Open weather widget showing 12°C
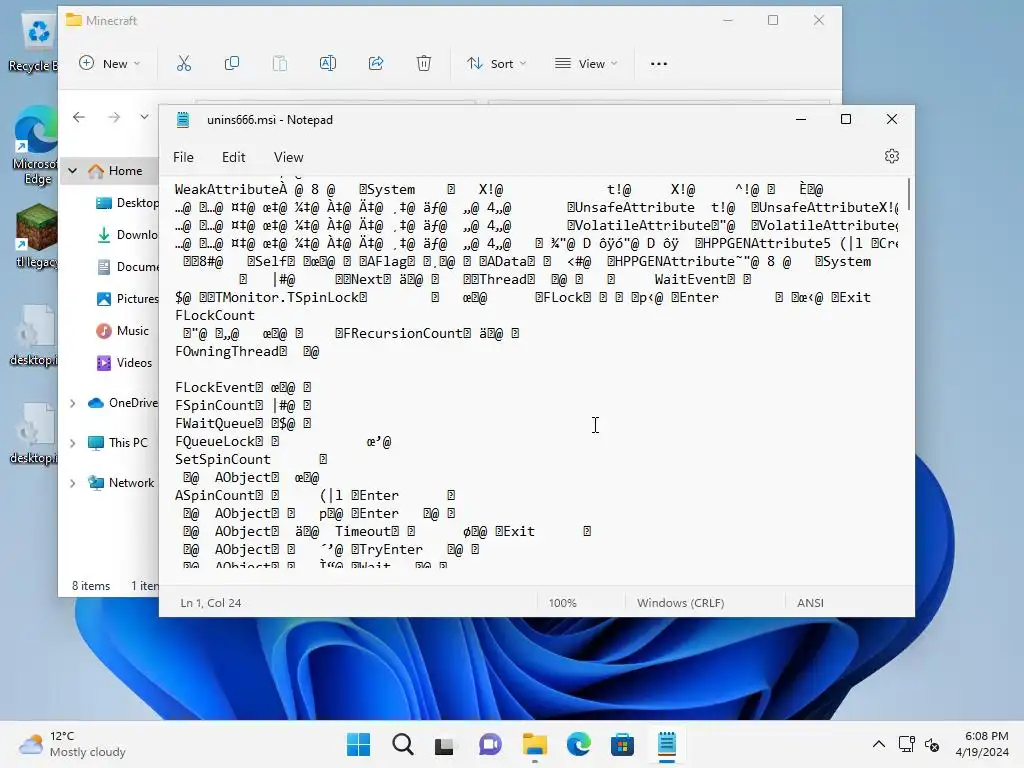Viewport: 1024px width, 768px height. point(72,744)
